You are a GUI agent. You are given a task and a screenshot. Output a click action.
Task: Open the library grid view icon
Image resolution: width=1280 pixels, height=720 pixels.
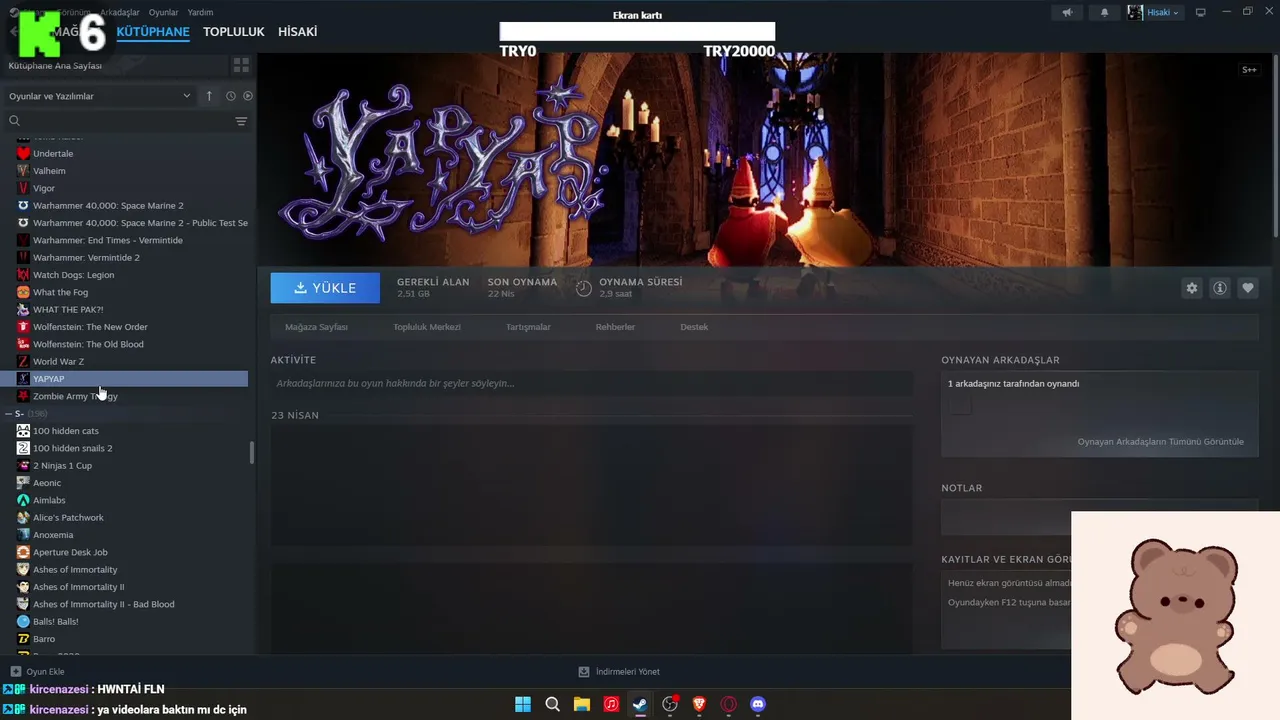[241, 65]
